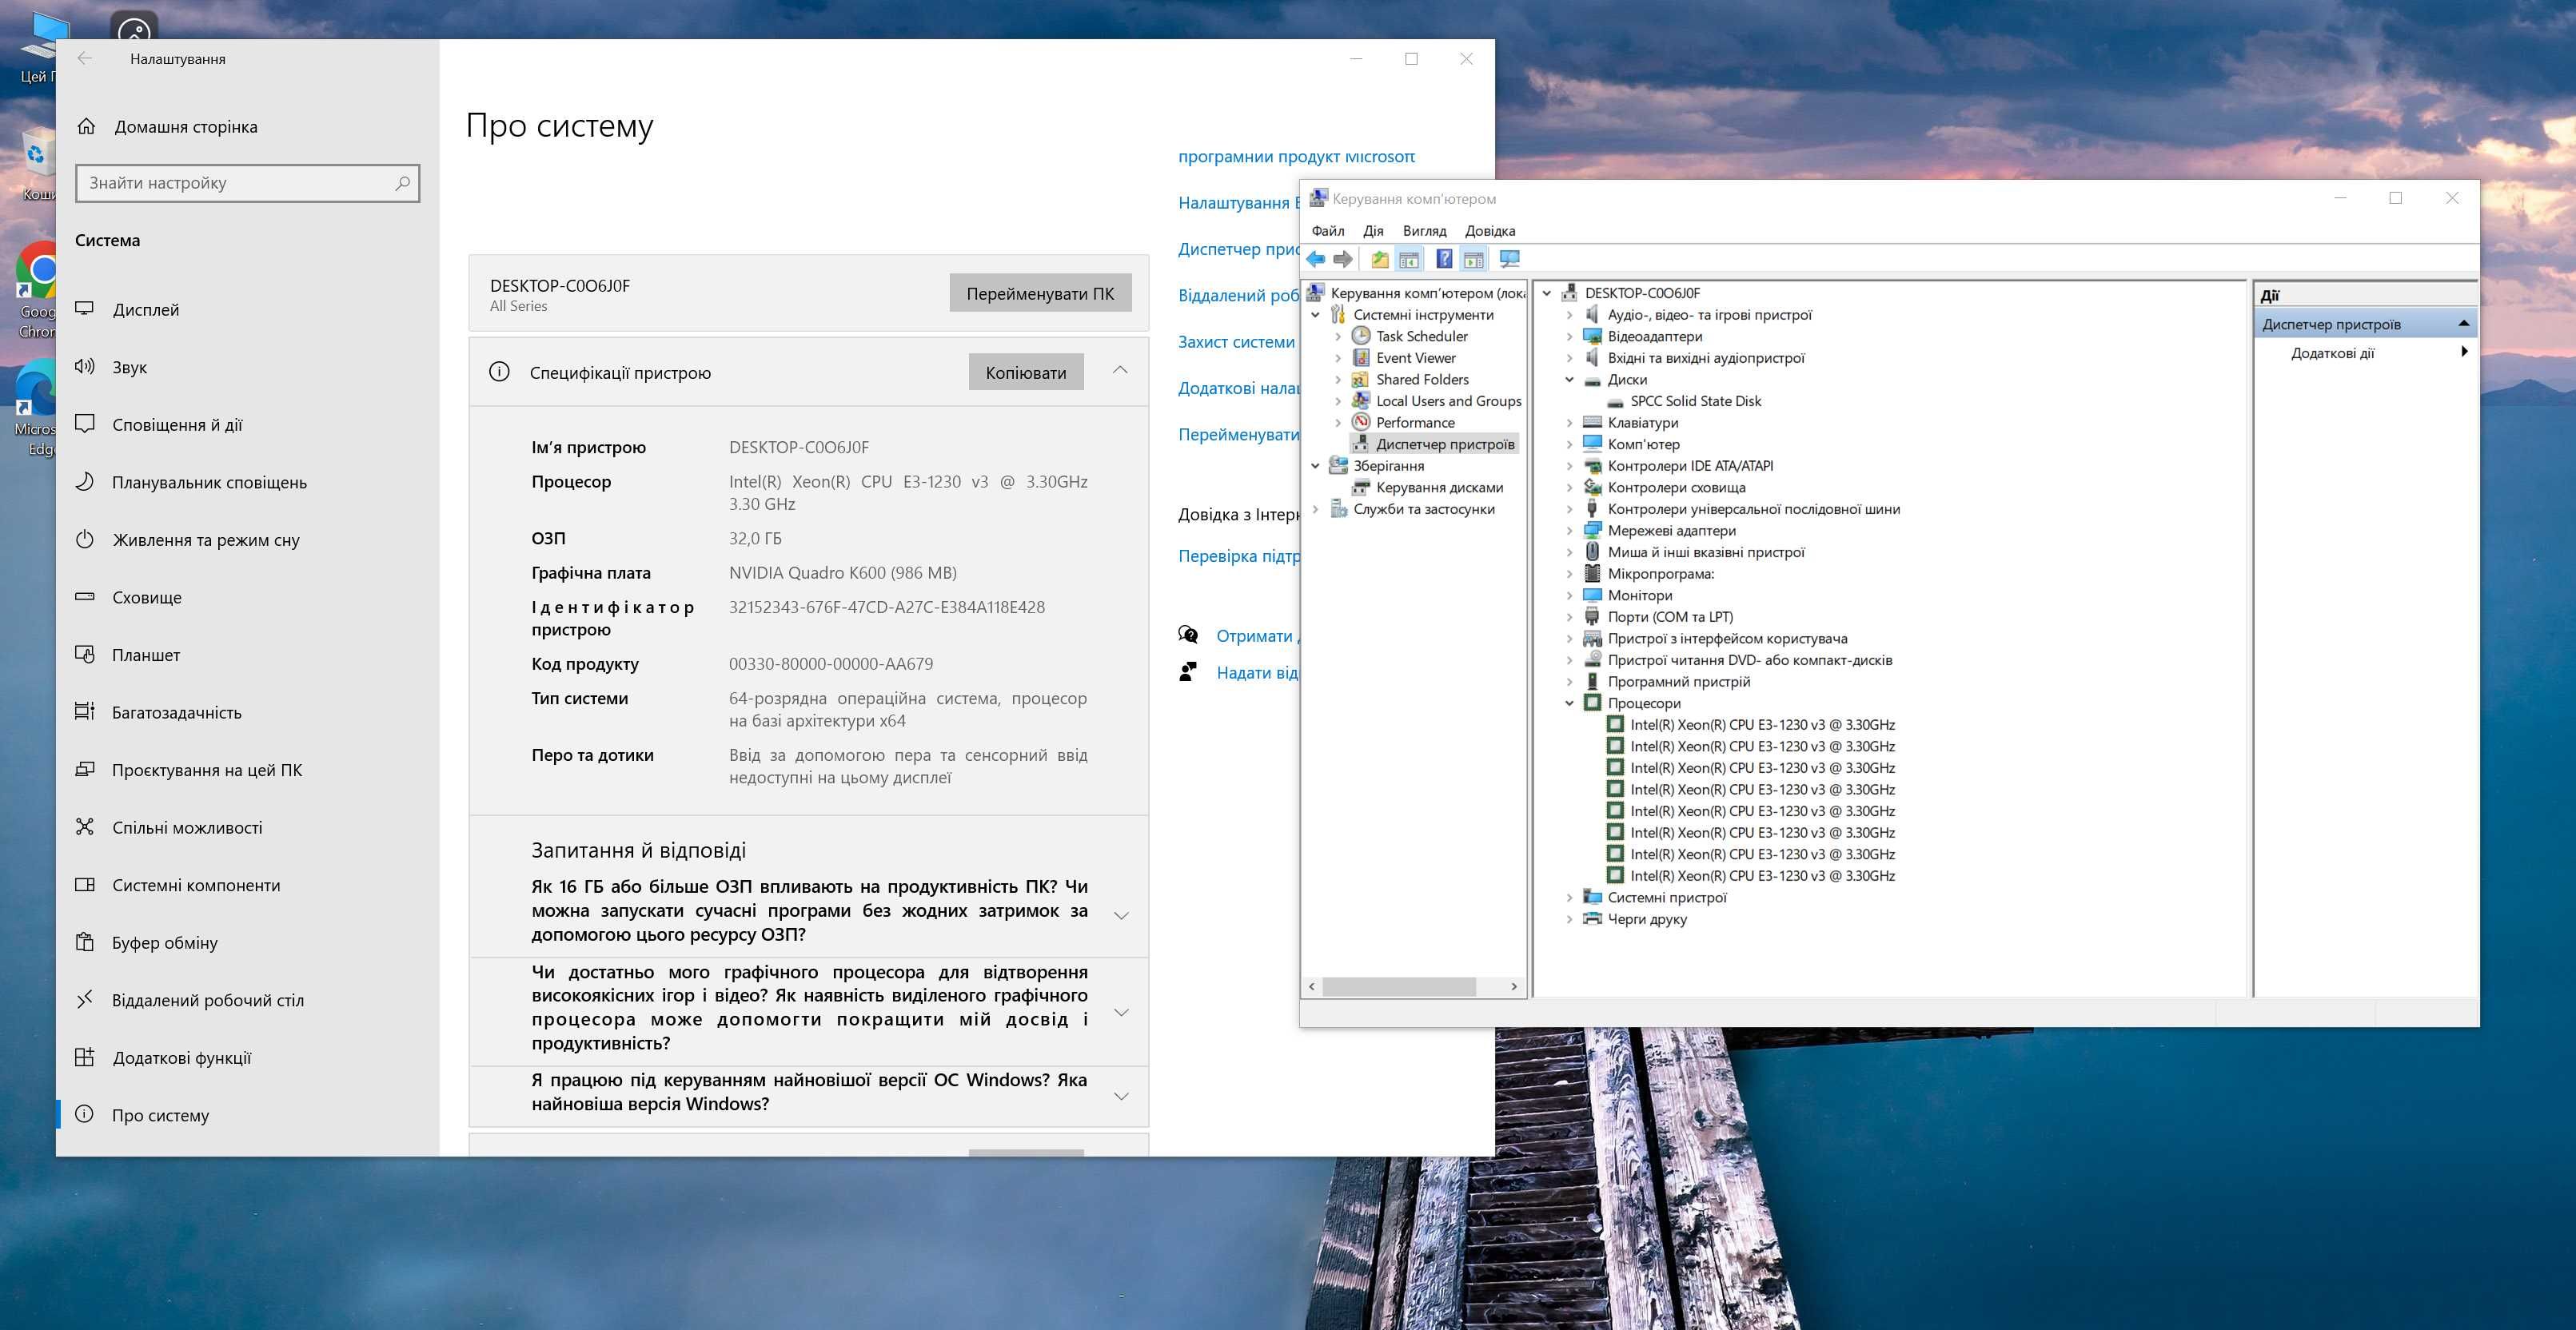2576x1330 pixels.
Task: Select the Event Viewer icon in console tree
Action: (x=1360, y=358)
